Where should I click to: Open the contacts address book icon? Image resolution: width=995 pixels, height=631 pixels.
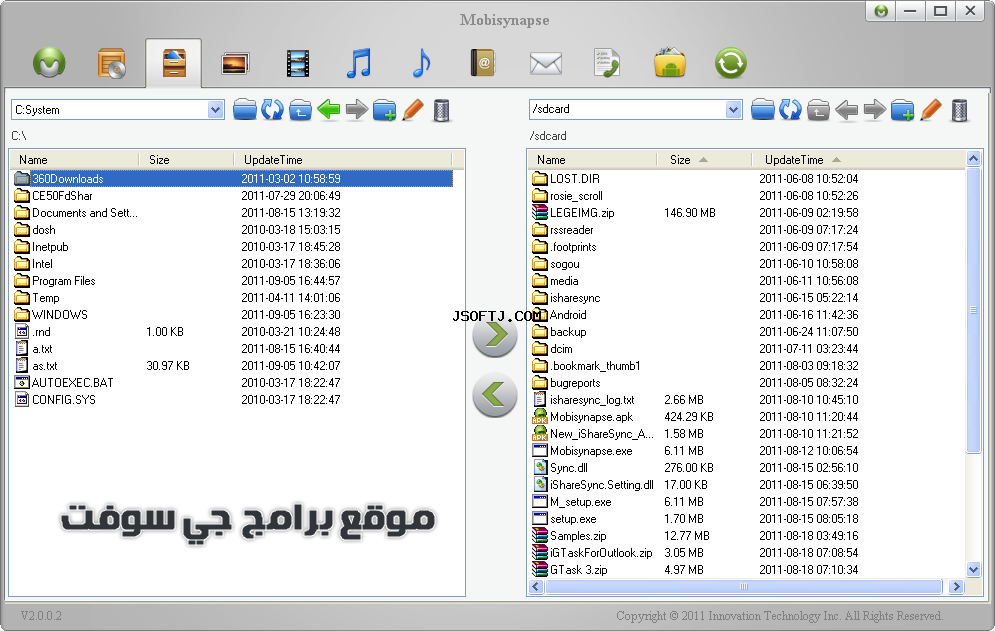(x=482, y=63)
